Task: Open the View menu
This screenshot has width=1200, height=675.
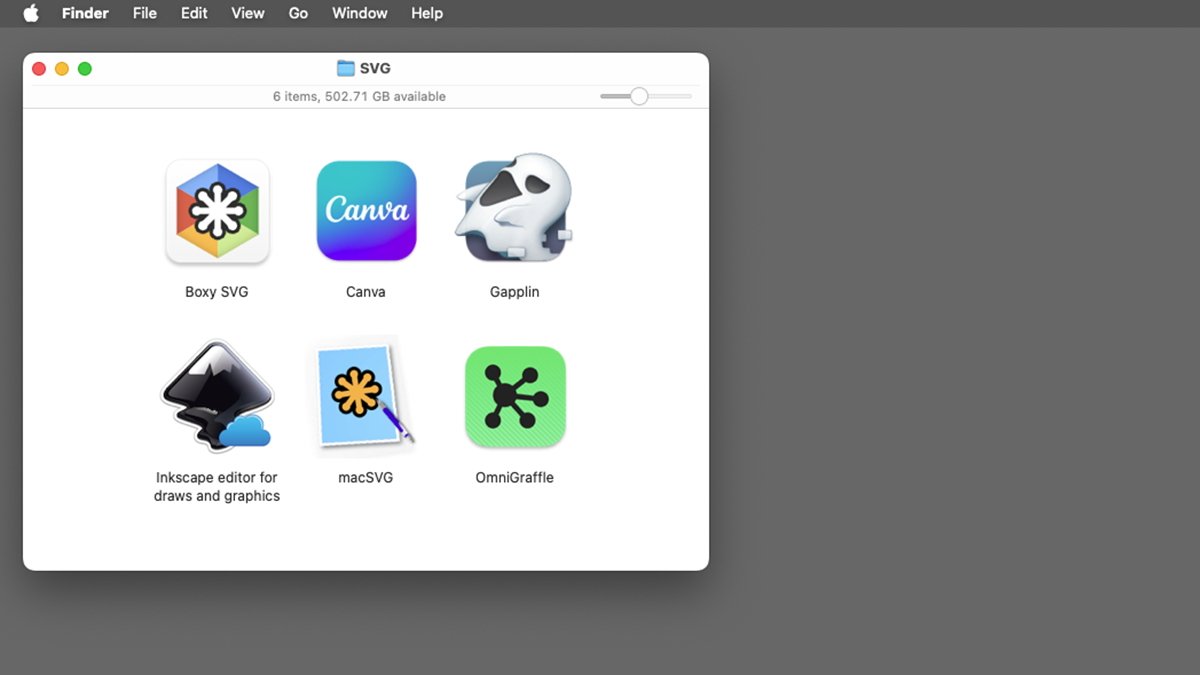Action: (247, 13)
